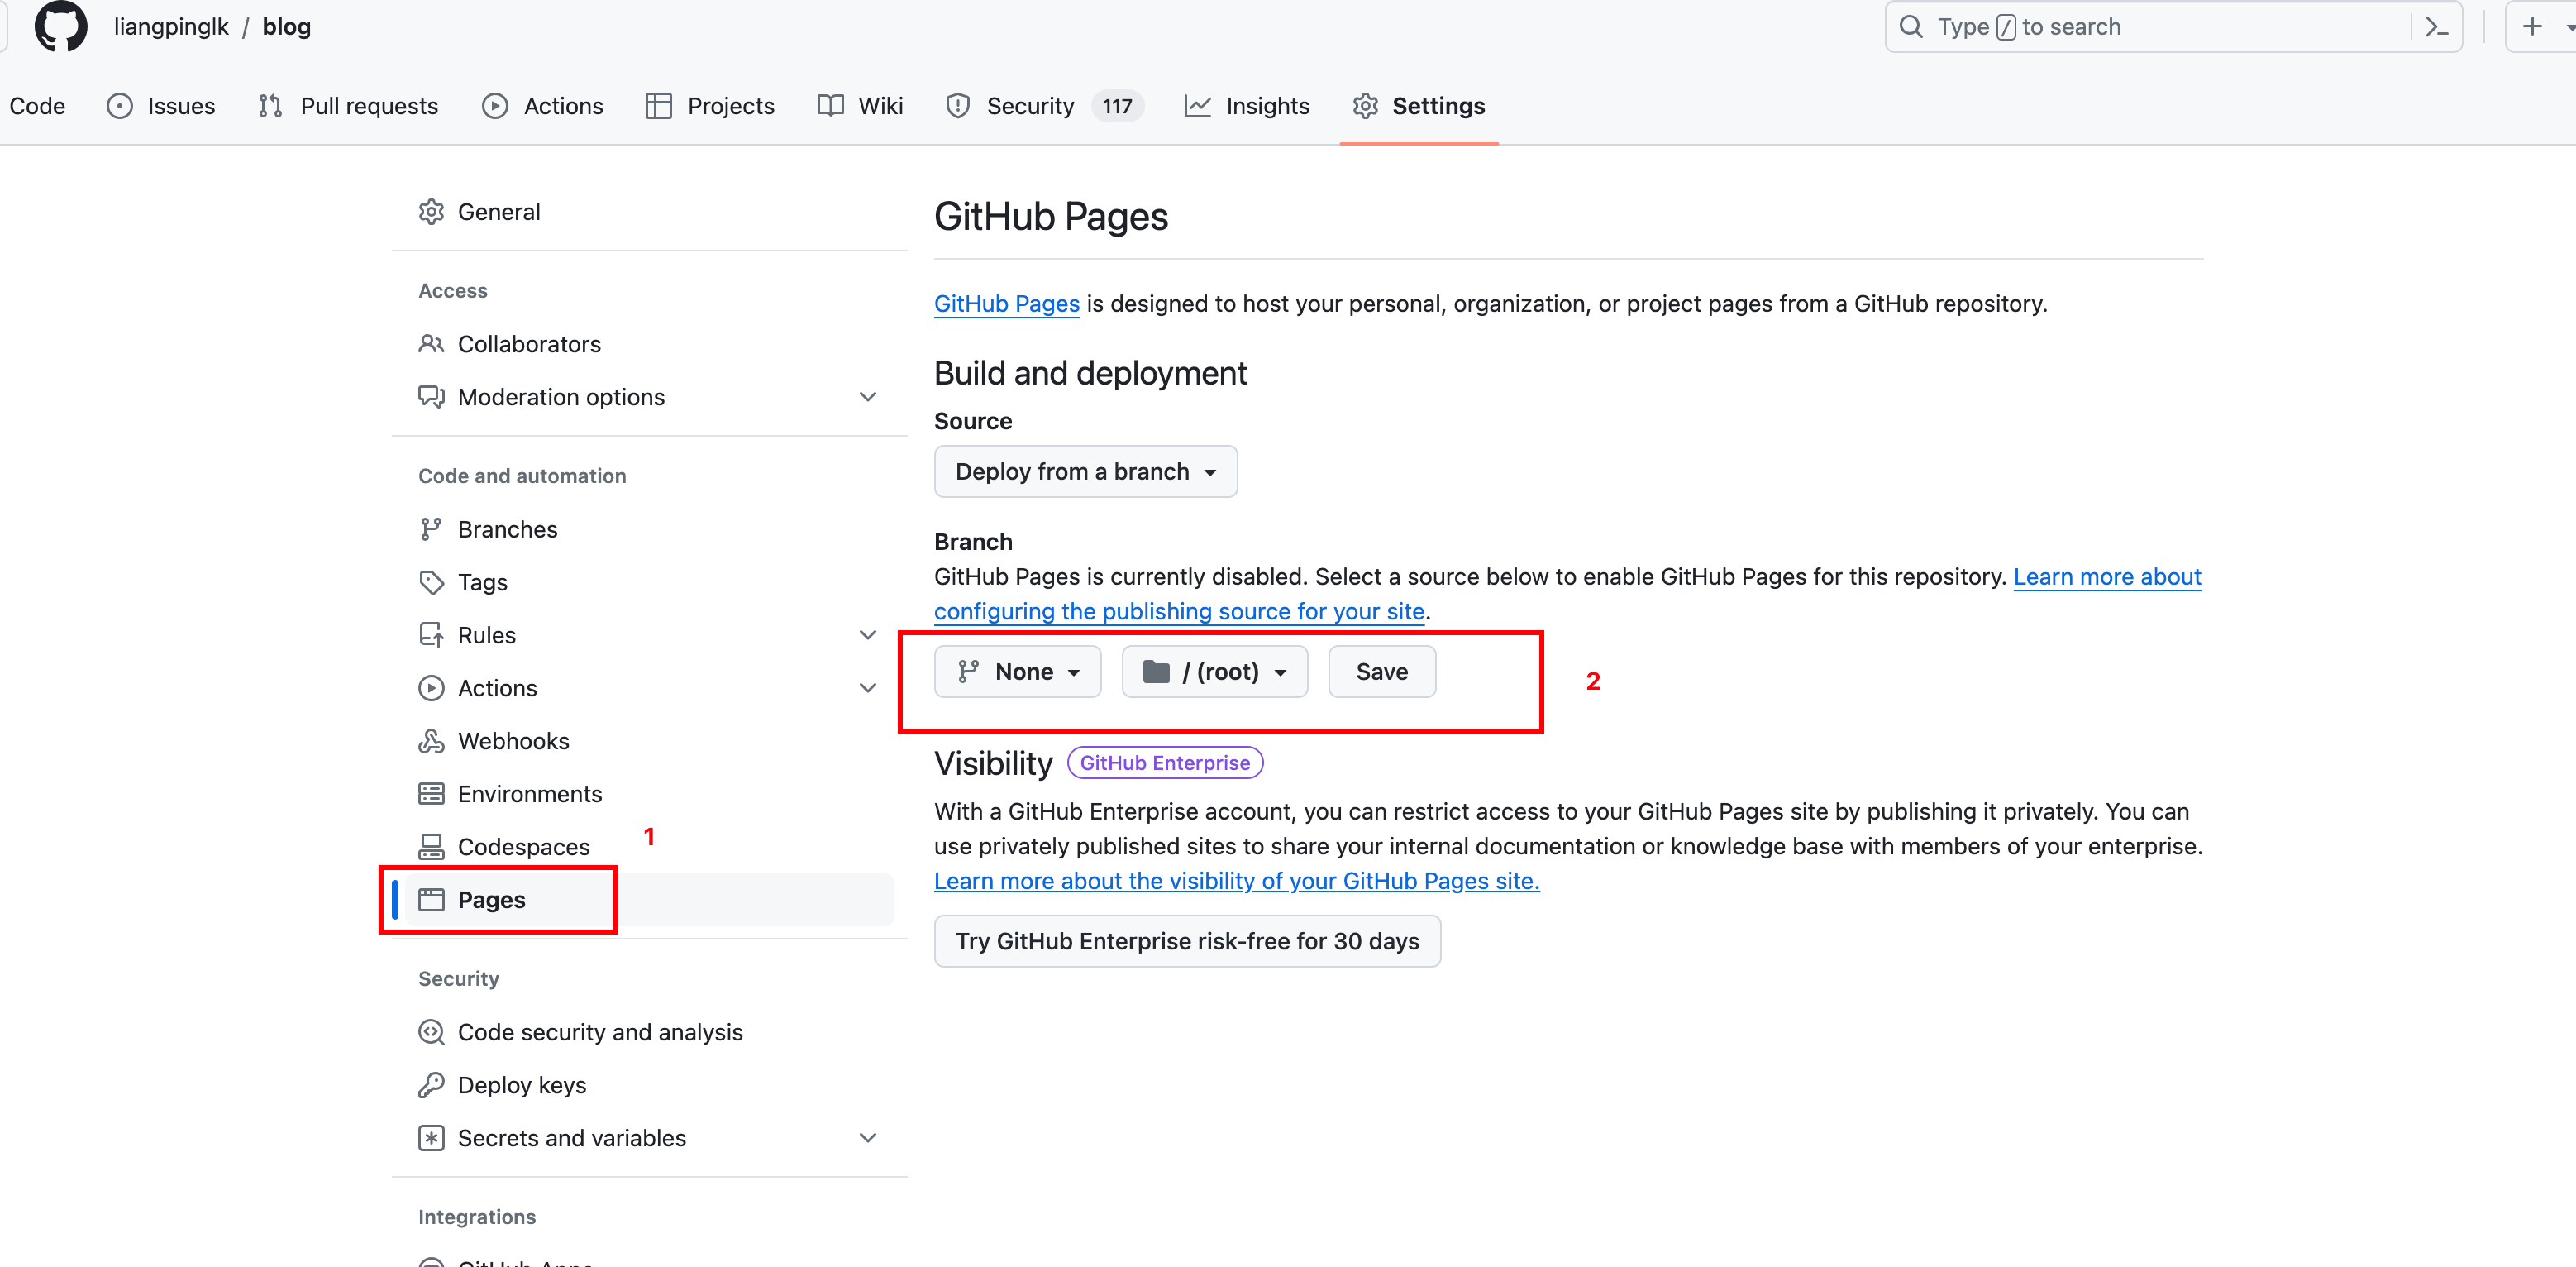Click the Tags label icon
2576x1267 pixels.
pyautogui.click(x=431, y=582)
